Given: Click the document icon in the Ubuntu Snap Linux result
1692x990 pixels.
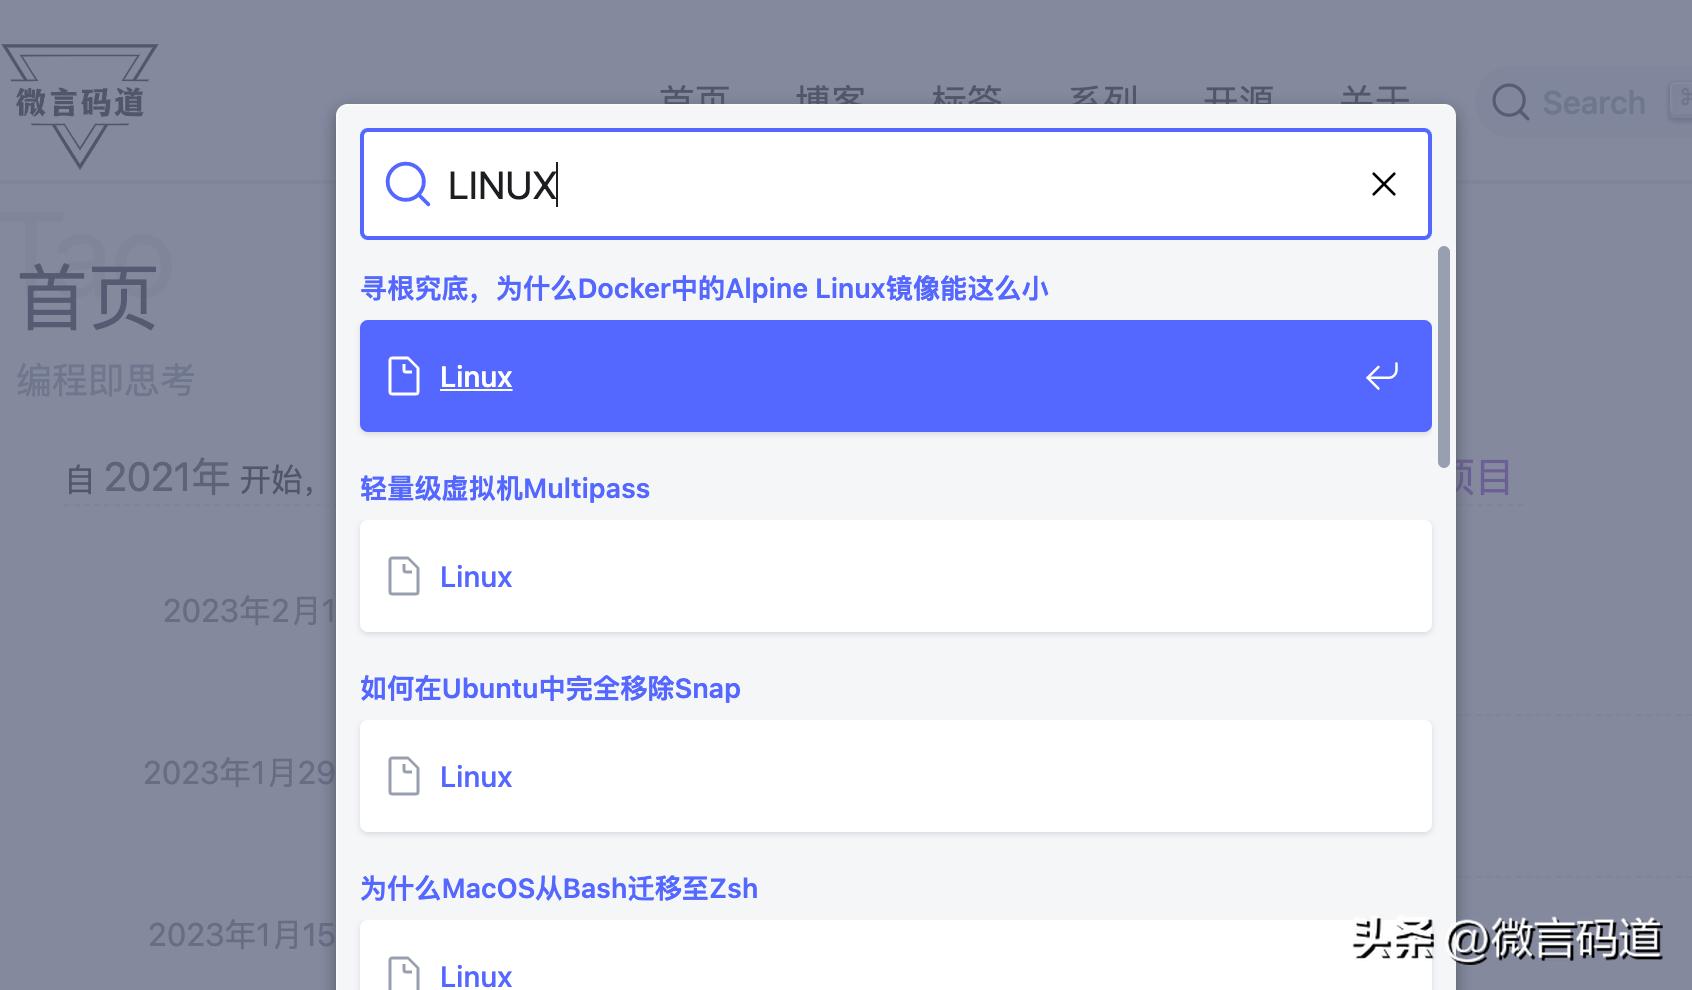Looking at the screenshot, I should (x=404, y=776).
